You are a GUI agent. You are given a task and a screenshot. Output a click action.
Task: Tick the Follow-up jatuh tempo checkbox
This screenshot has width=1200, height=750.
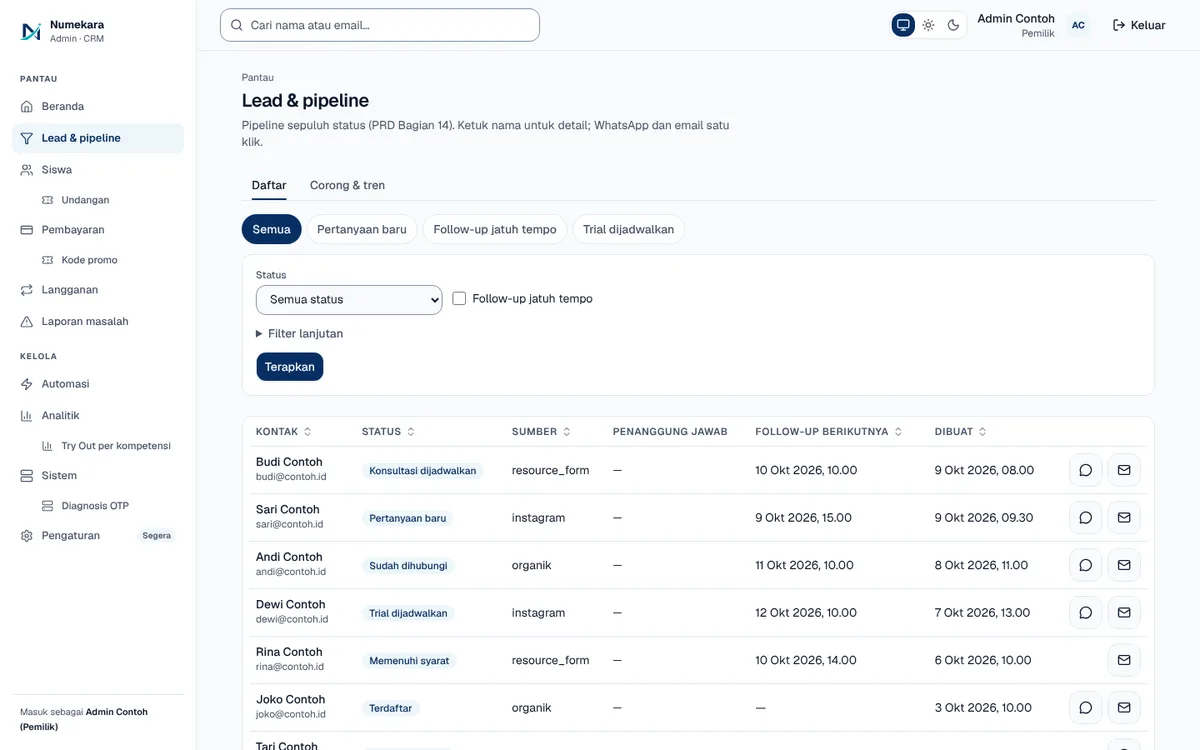[460, 299]
